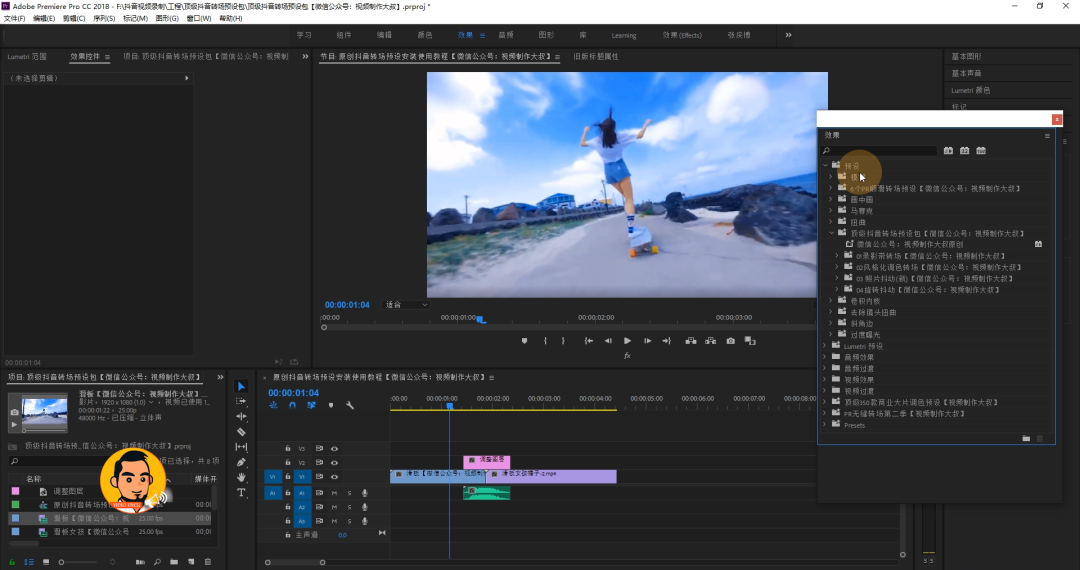Step back one frame
Screen dimensions: 1080x570
tap(608, 341)
